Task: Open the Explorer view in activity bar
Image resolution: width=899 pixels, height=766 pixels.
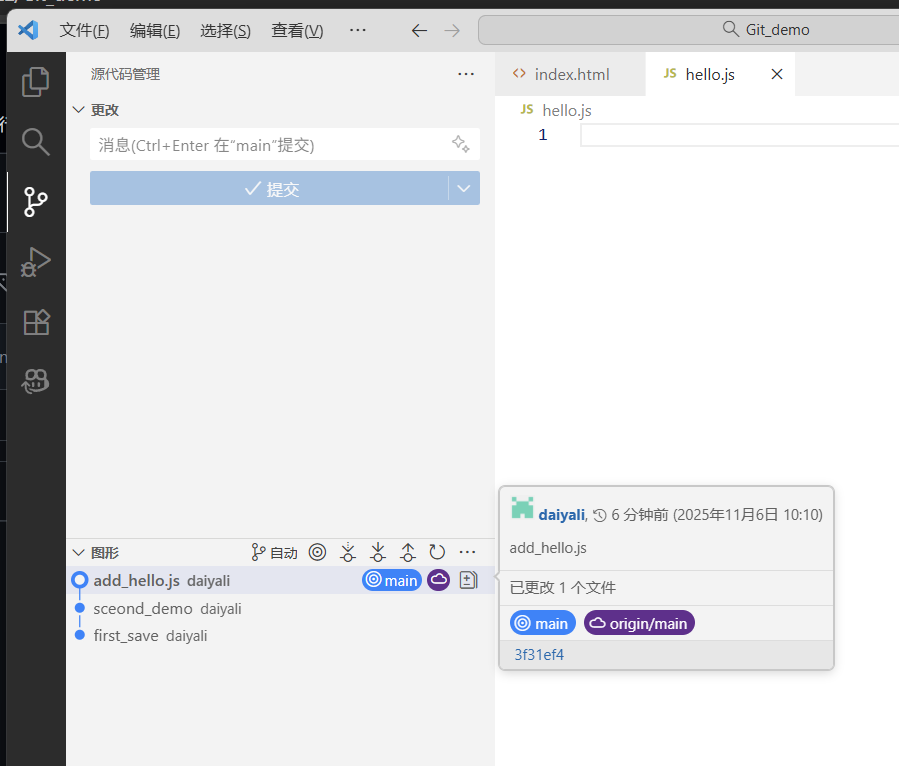Action: pyautogui.click(x=35, y=82)
